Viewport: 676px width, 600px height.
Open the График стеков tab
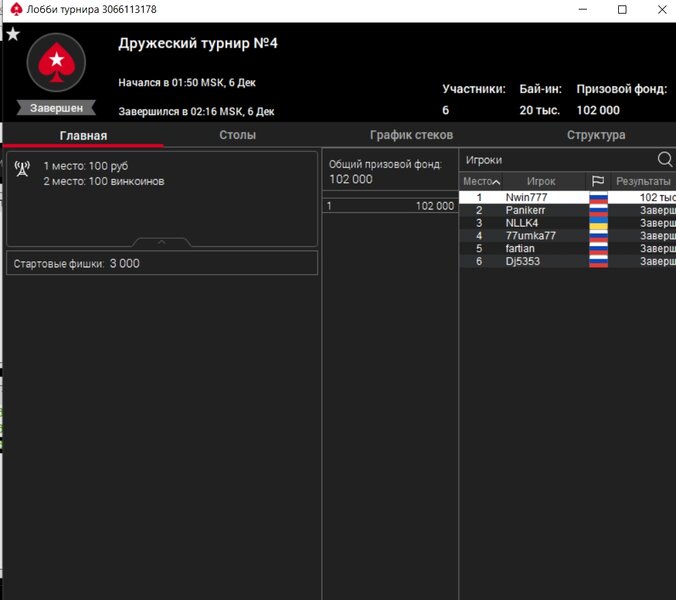[x=411, y=135]
